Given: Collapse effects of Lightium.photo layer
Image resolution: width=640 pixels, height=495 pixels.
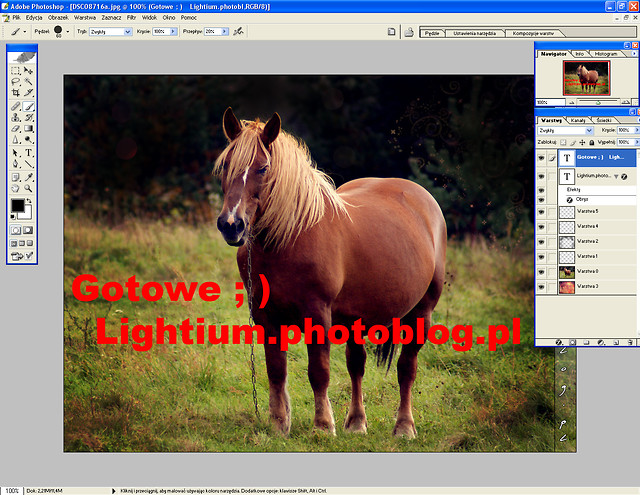Looking at the screenshot, I should point(616,176).
